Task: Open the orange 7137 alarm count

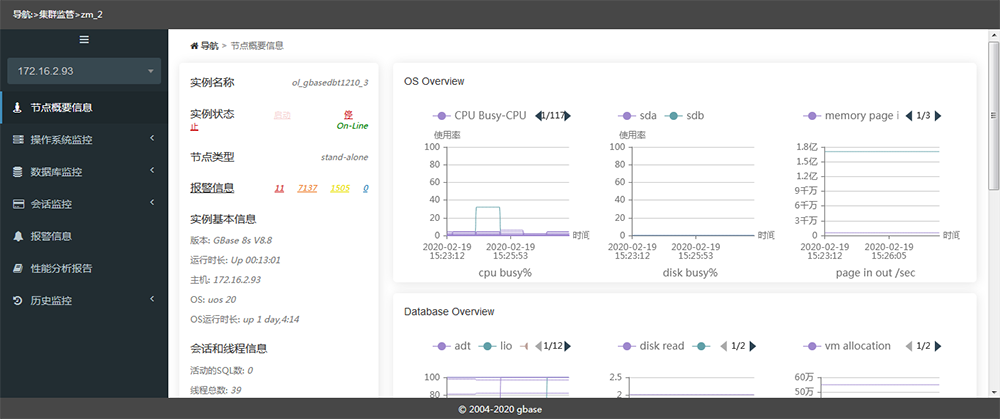Action: (x=307, y=189)
